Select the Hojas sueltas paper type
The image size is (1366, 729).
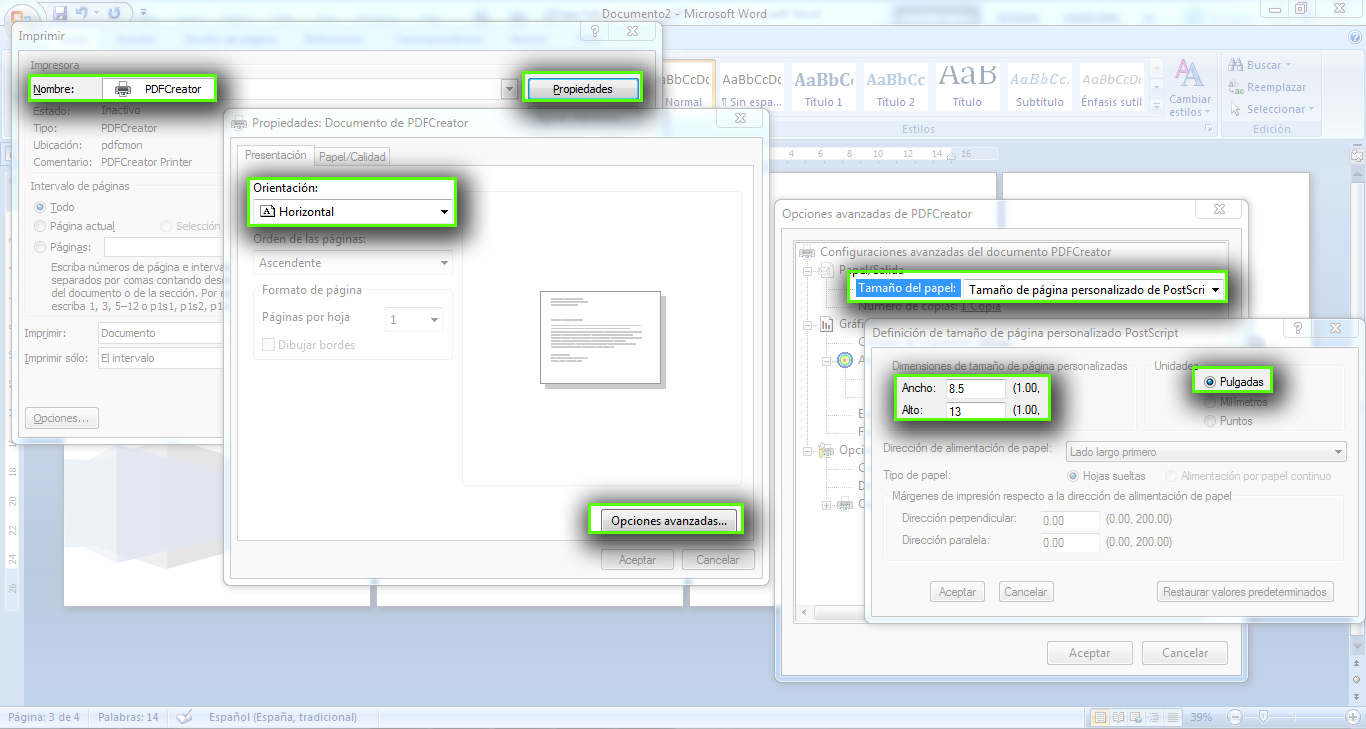(x=1074, y=476)
